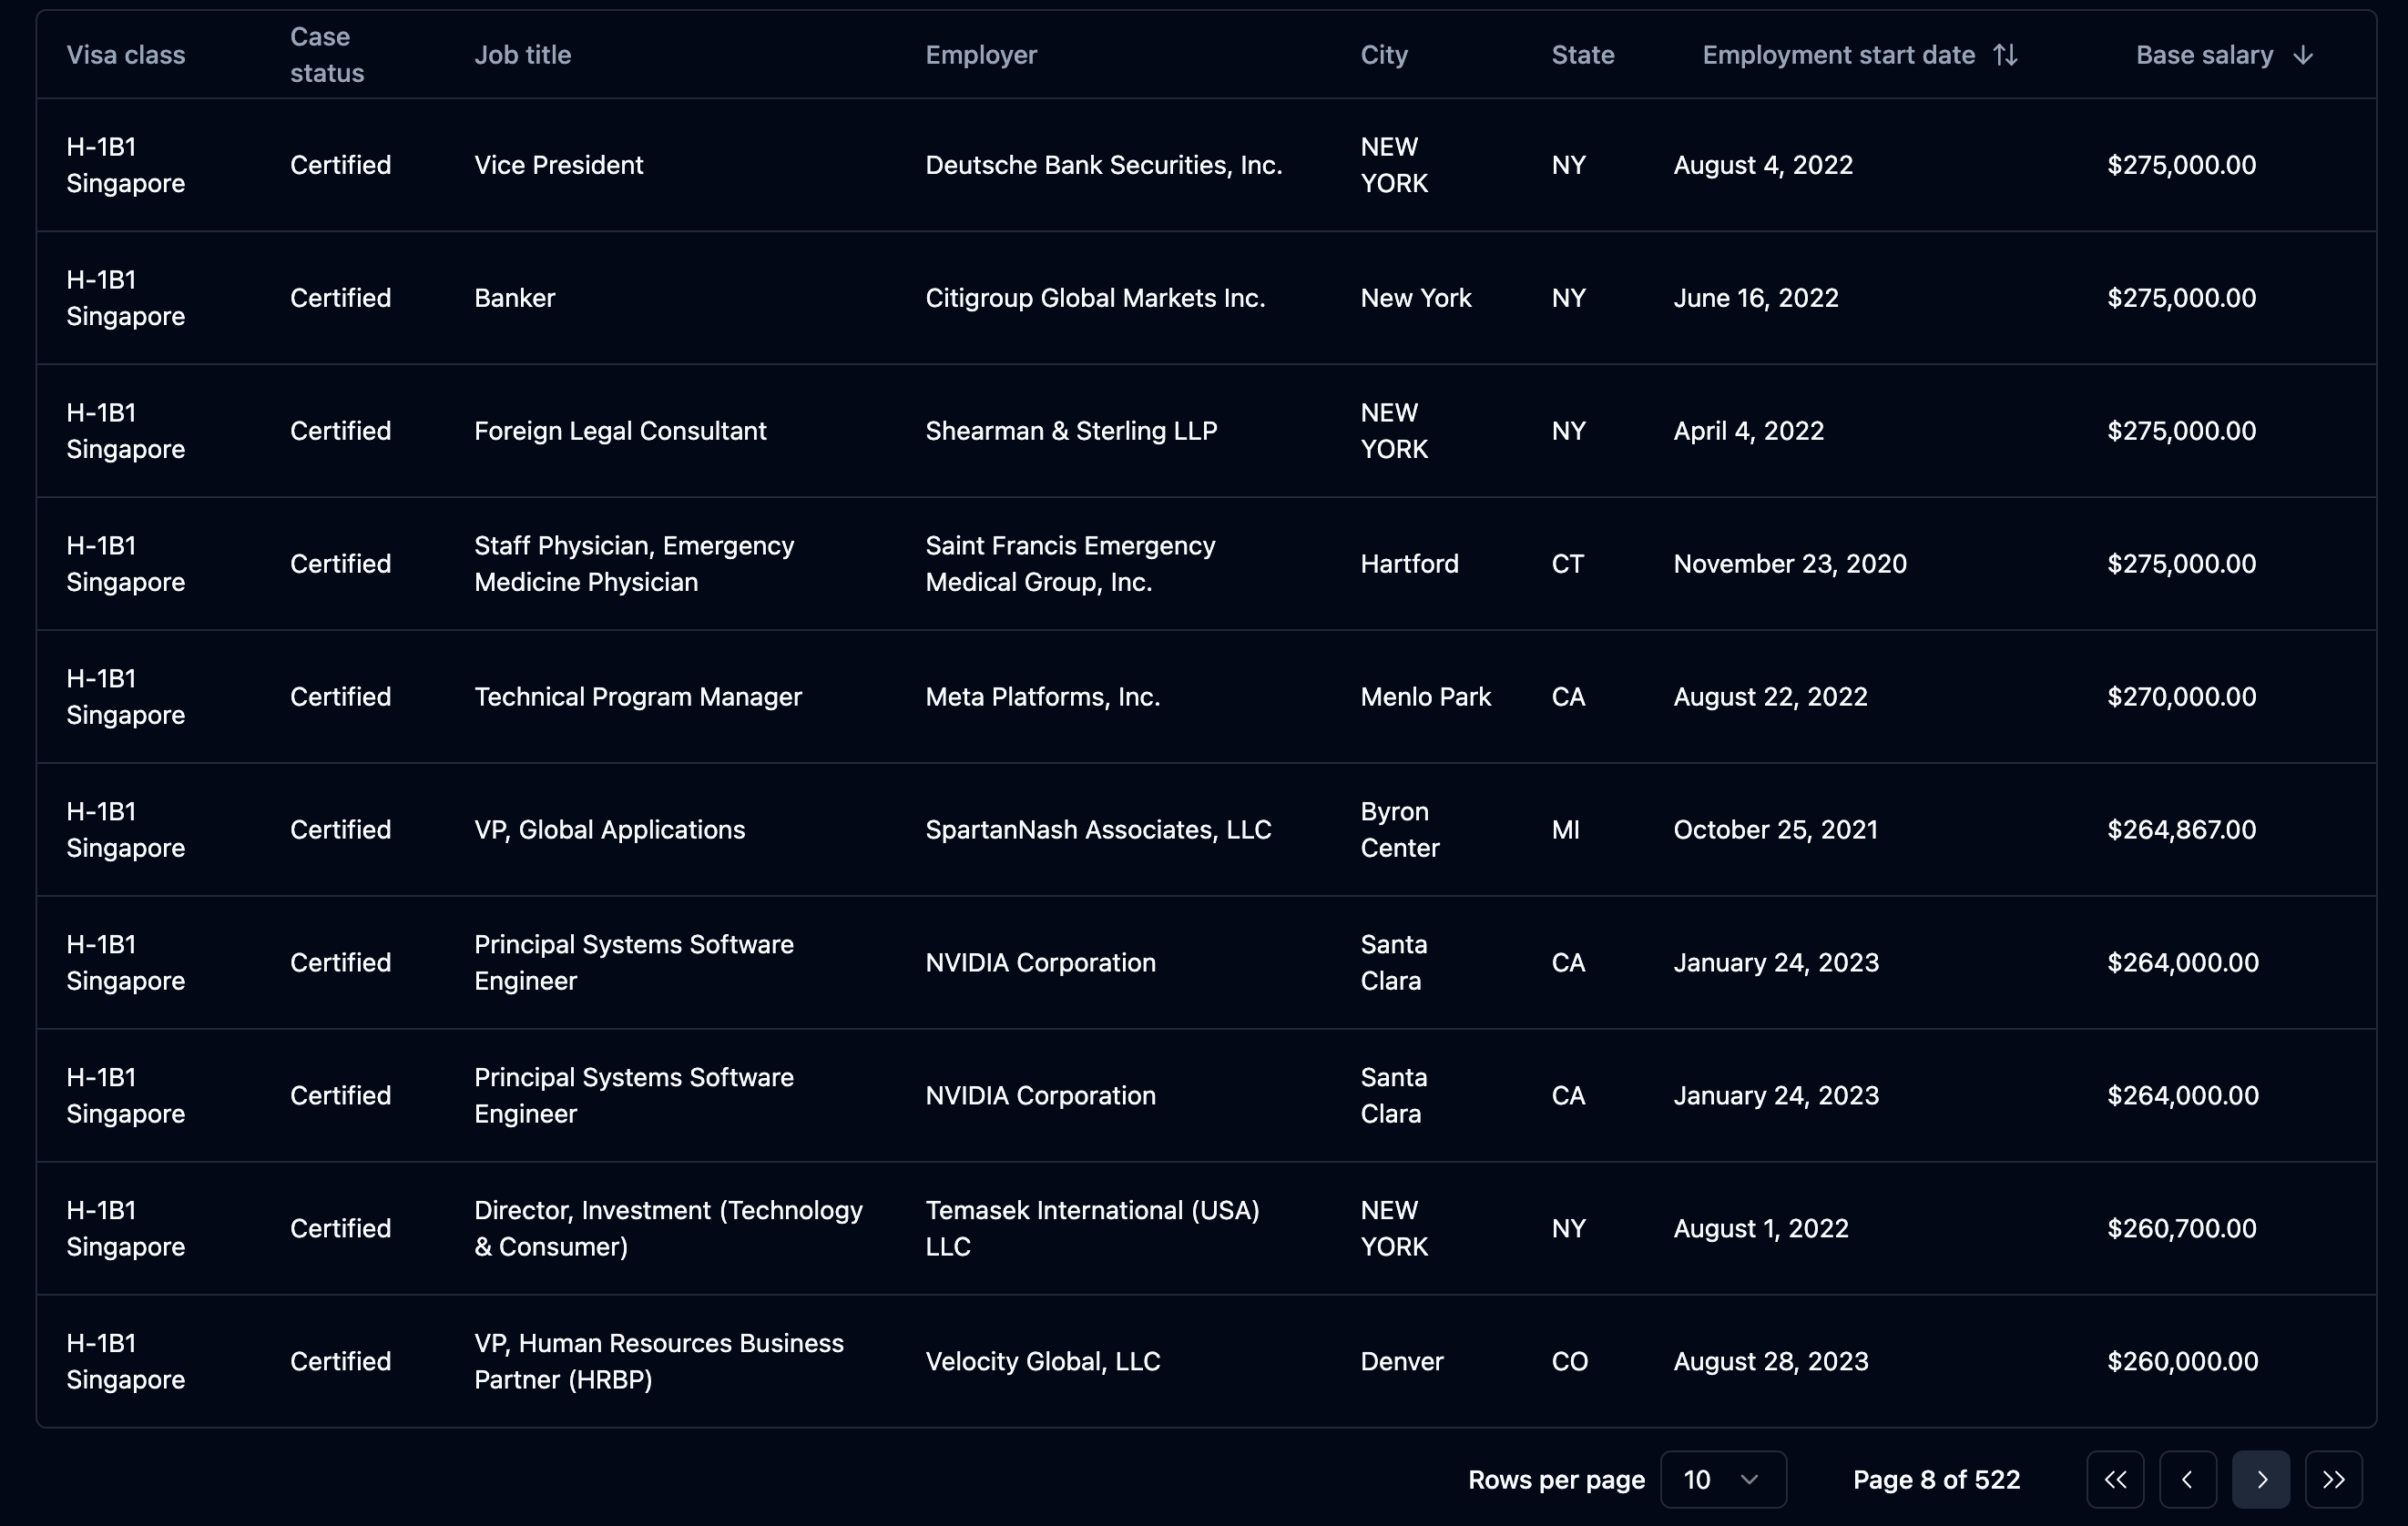Click the Case status column header
The height and width of the screenshot is (1526, 2408).
(x=327, y=55)
